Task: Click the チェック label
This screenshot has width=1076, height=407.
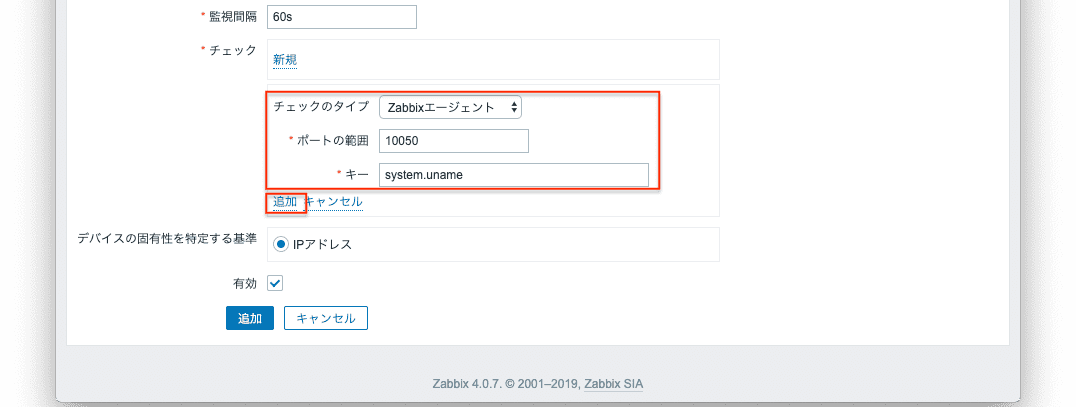Action: [233, 50]
